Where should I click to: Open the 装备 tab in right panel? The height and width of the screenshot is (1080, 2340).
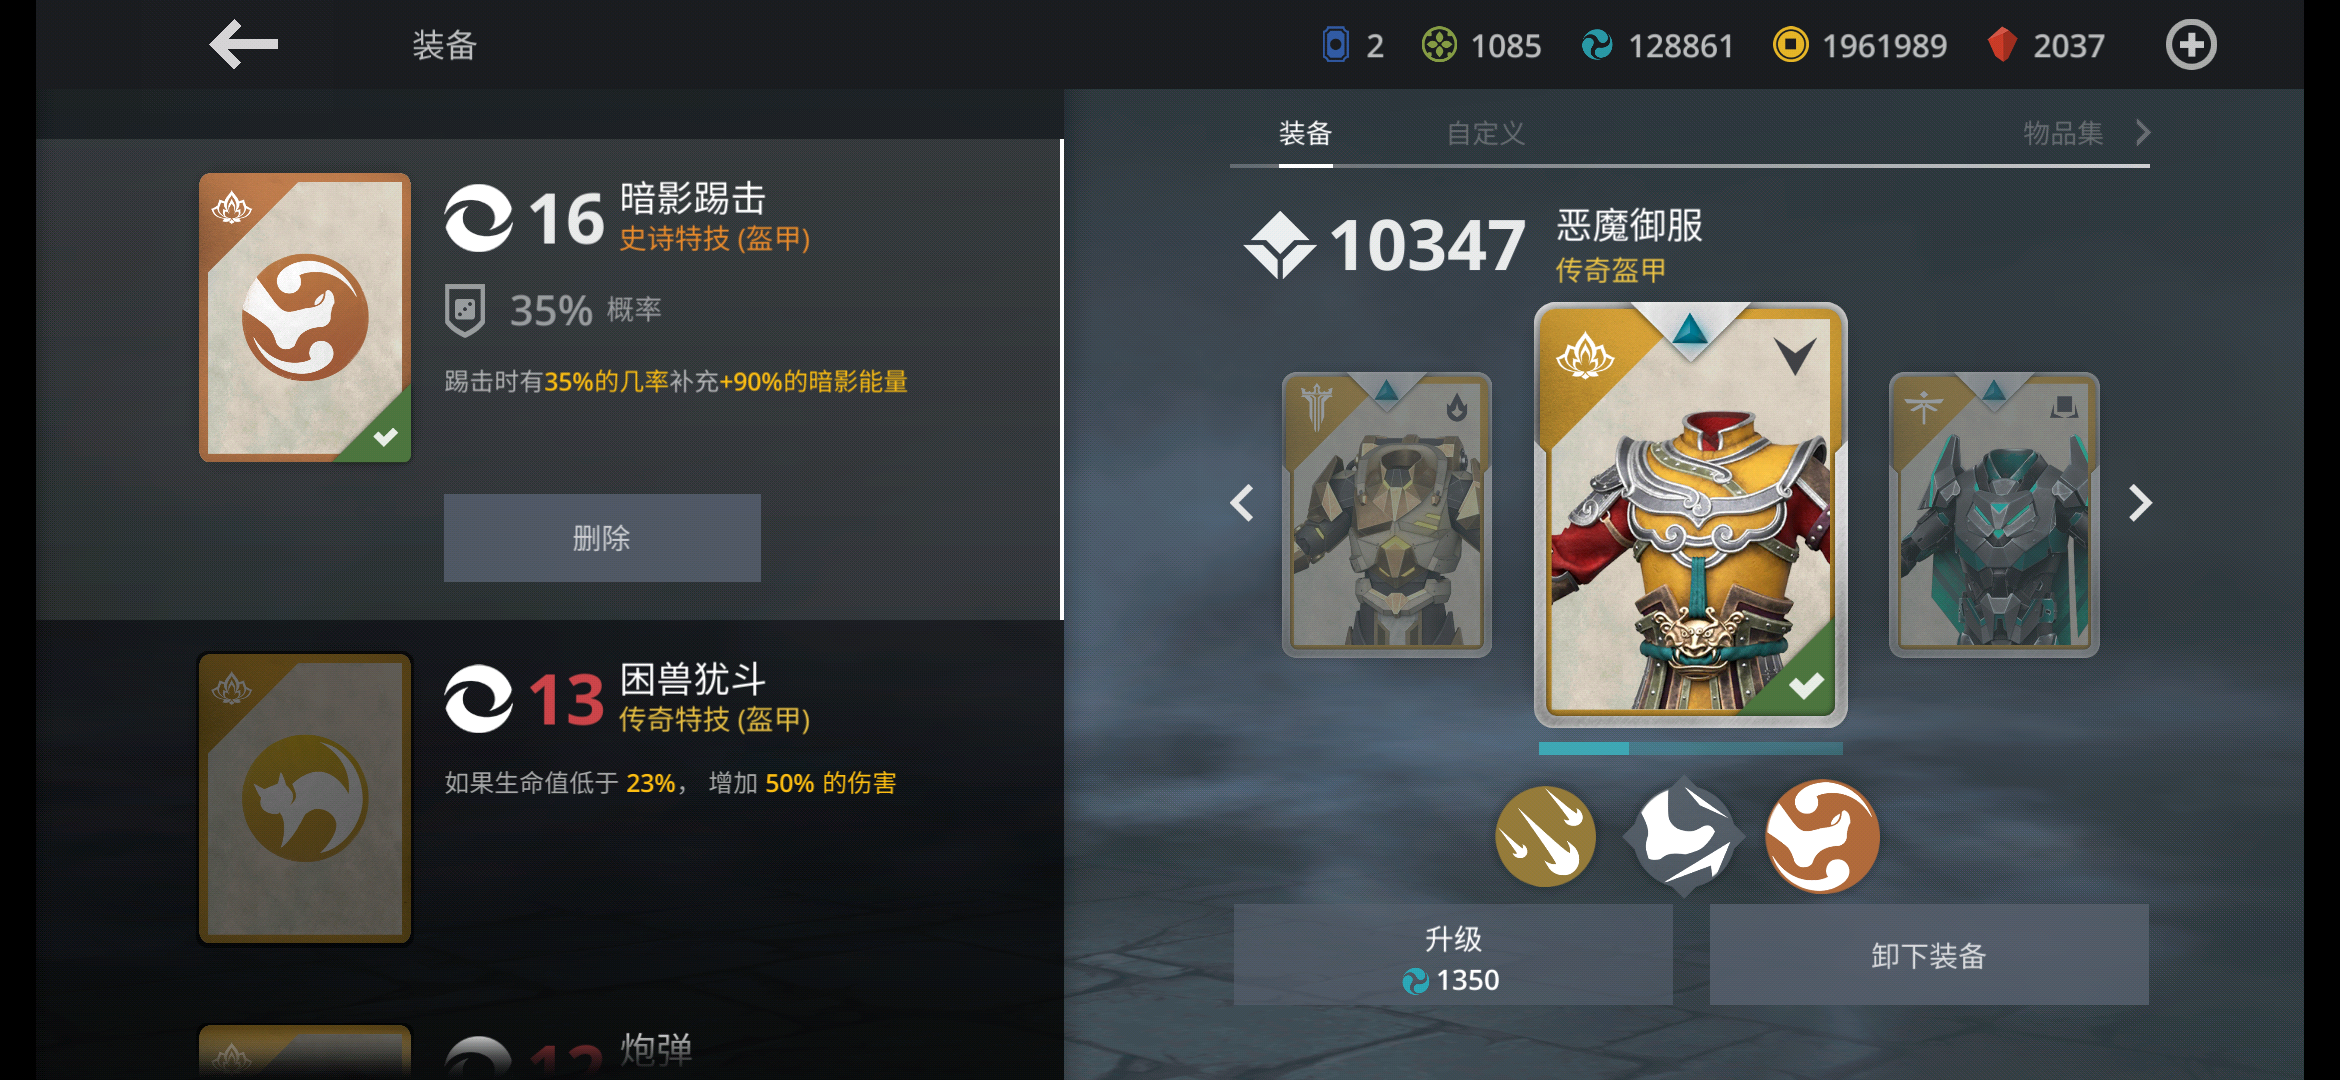(1305, 133)
